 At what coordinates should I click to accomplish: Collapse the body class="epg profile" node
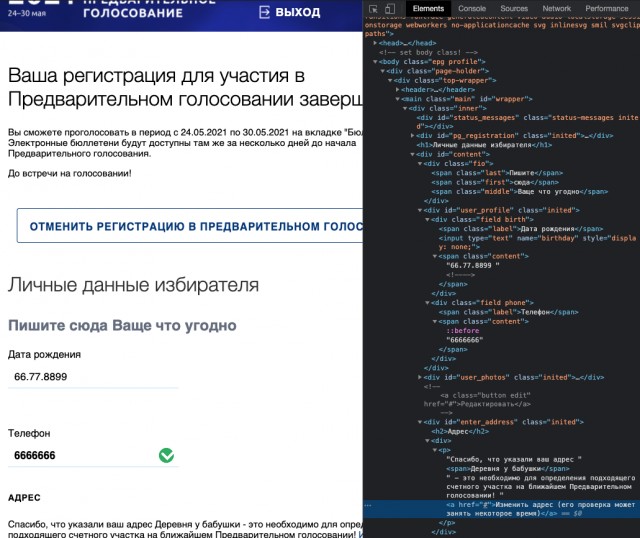tap(375, 62)
